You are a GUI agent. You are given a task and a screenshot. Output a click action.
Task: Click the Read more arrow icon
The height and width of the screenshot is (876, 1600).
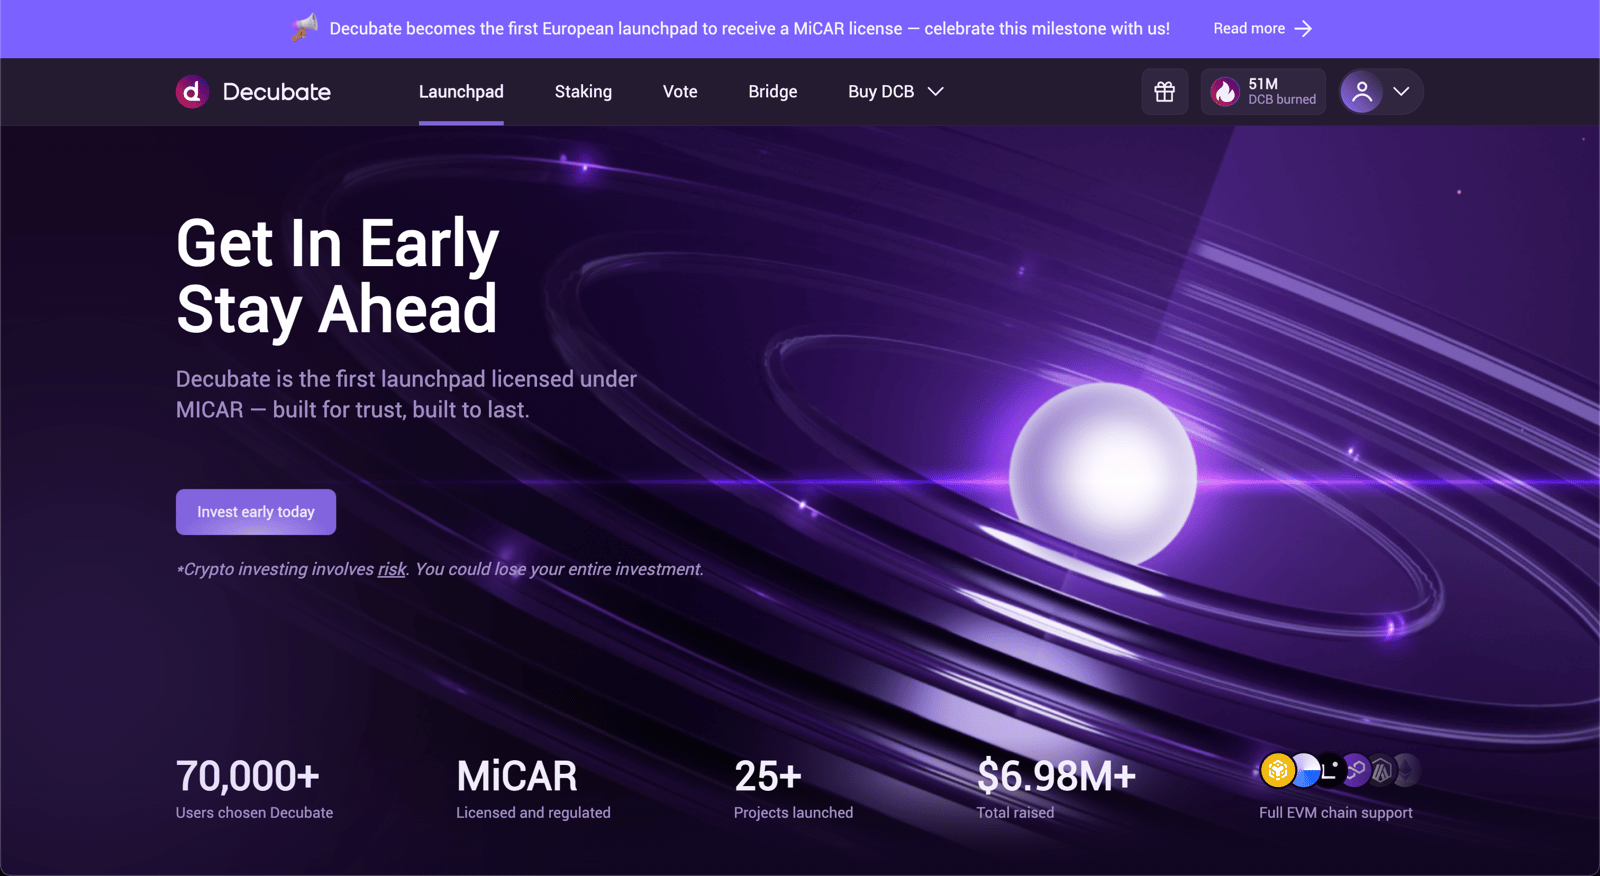pyautogui.click(x=1303, y=29)
